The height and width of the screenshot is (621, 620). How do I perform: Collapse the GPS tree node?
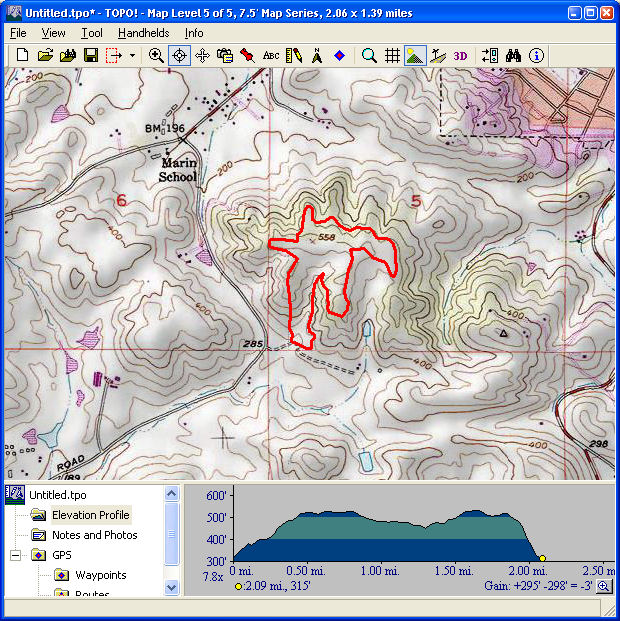[x=16, y=555]
